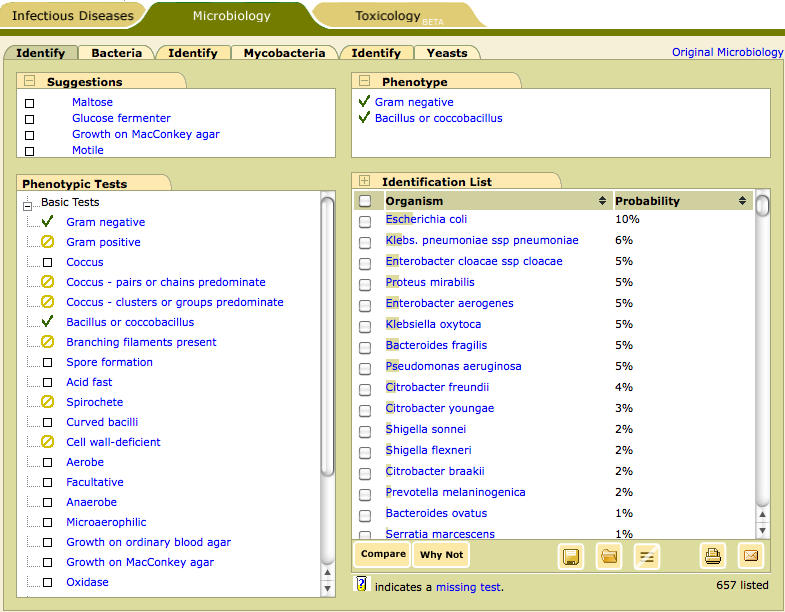Collapse the Basic Tests tree node

tap(28, 204)
